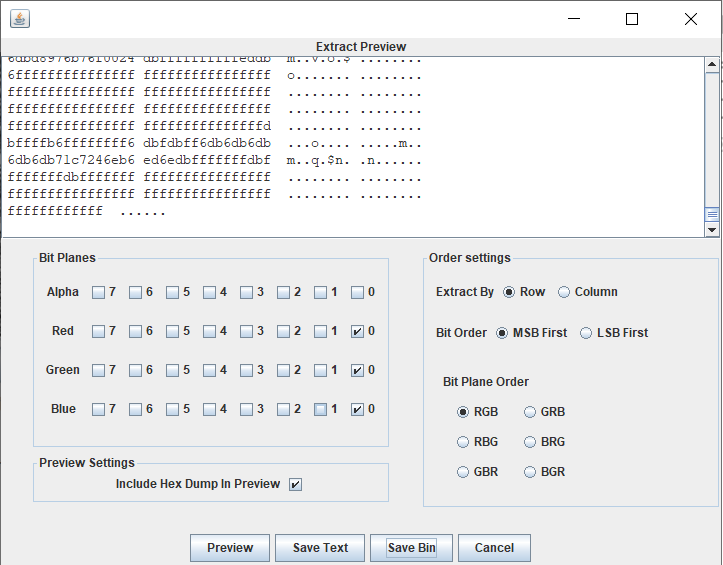723x565 pixels.
Task: Enable Red bit plane 1 checkbox
Action: click(320, 331)
